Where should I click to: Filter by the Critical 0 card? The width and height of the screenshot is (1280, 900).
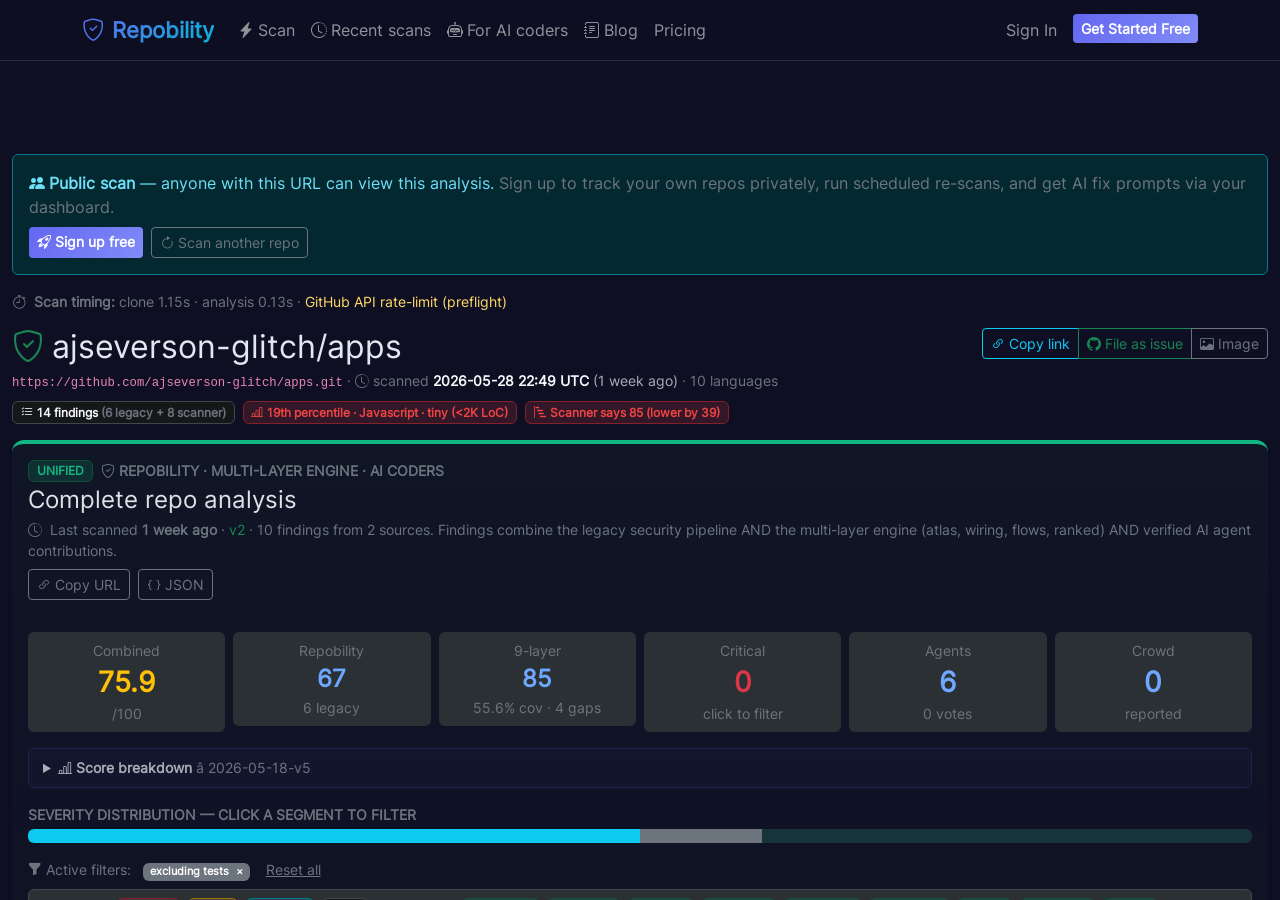742,682
